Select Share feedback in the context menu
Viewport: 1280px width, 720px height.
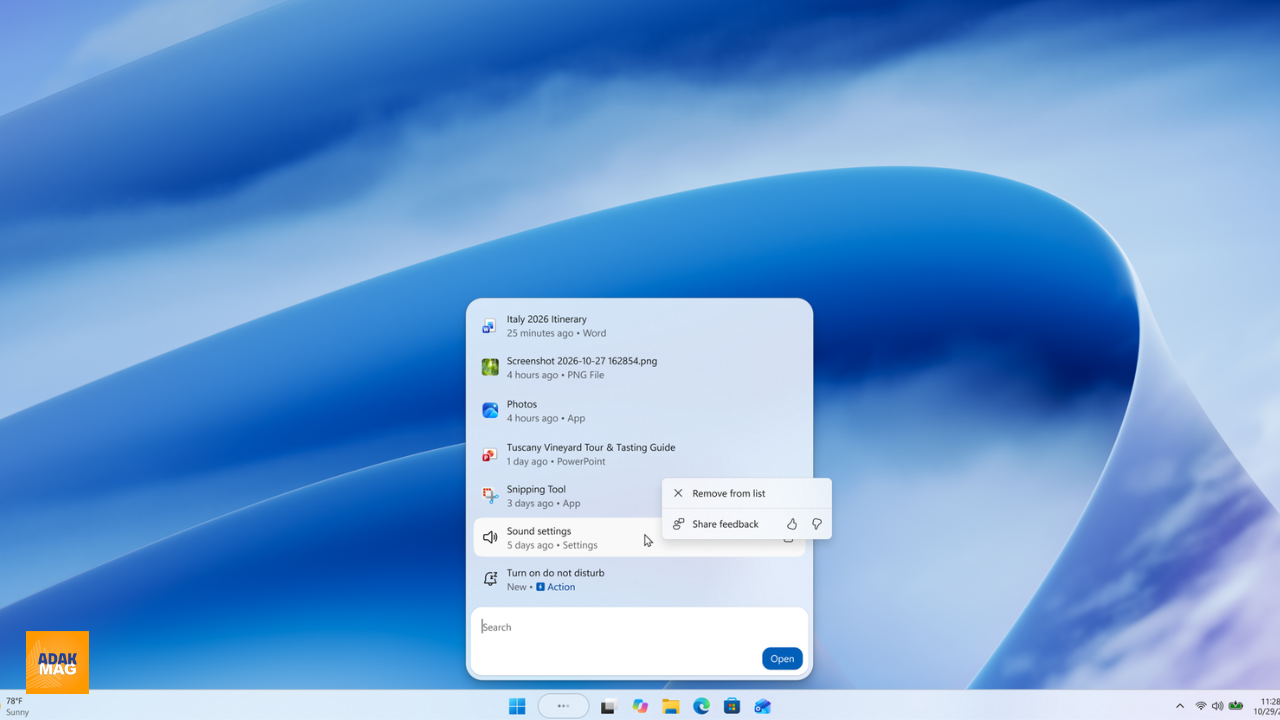pos(725,524)
